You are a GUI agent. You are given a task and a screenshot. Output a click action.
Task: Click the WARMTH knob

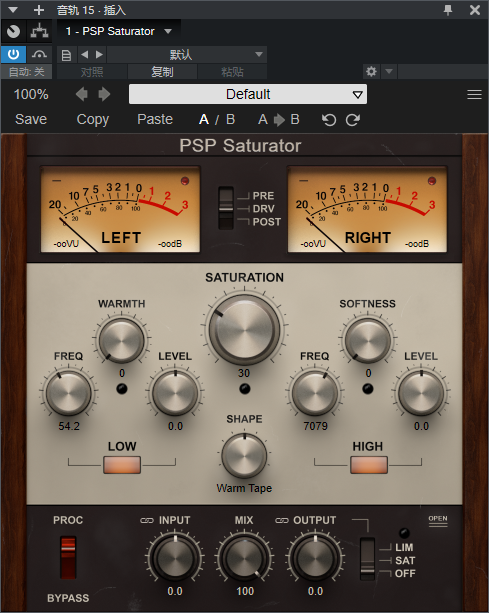click(x=122, y=340)
